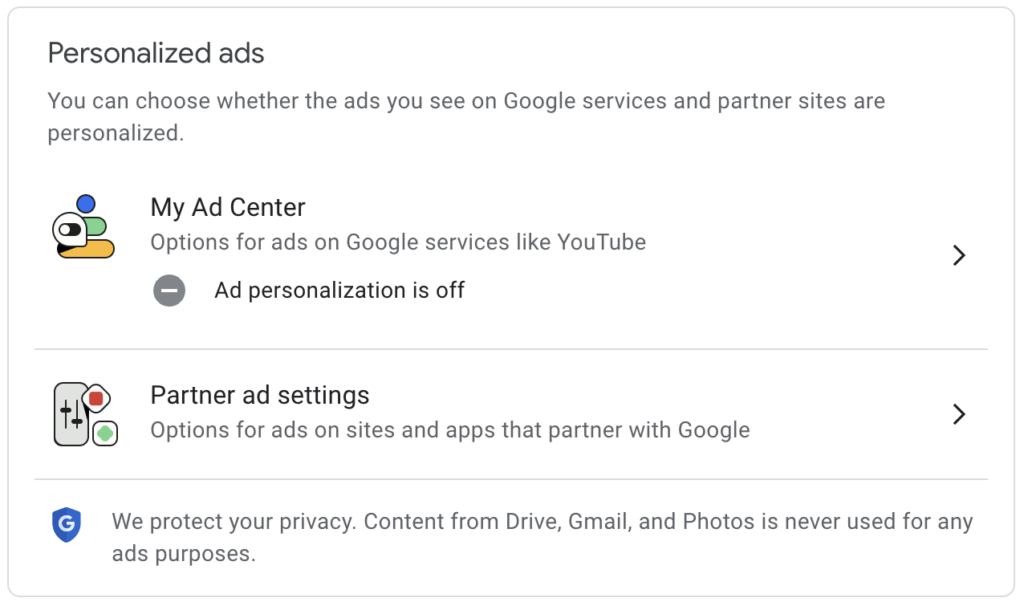The width and height of the screenshot is (1024, 602).
Task: Expand the My Ad Center row chevron
Action: pos(959,256)
